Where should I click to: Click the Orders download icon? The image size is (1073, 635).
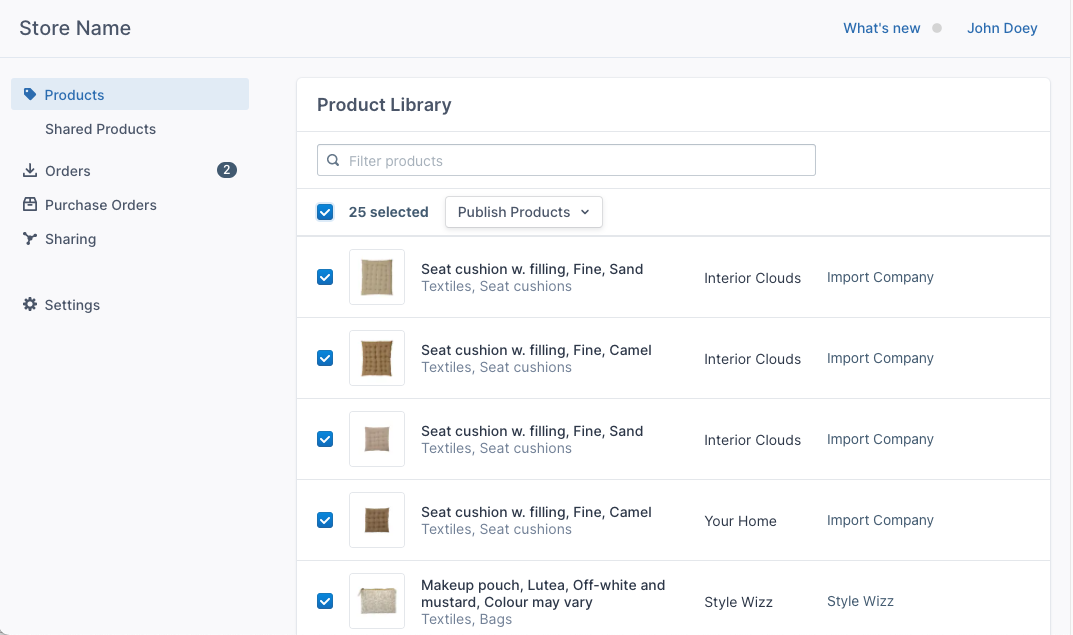(x=29, y=170)
